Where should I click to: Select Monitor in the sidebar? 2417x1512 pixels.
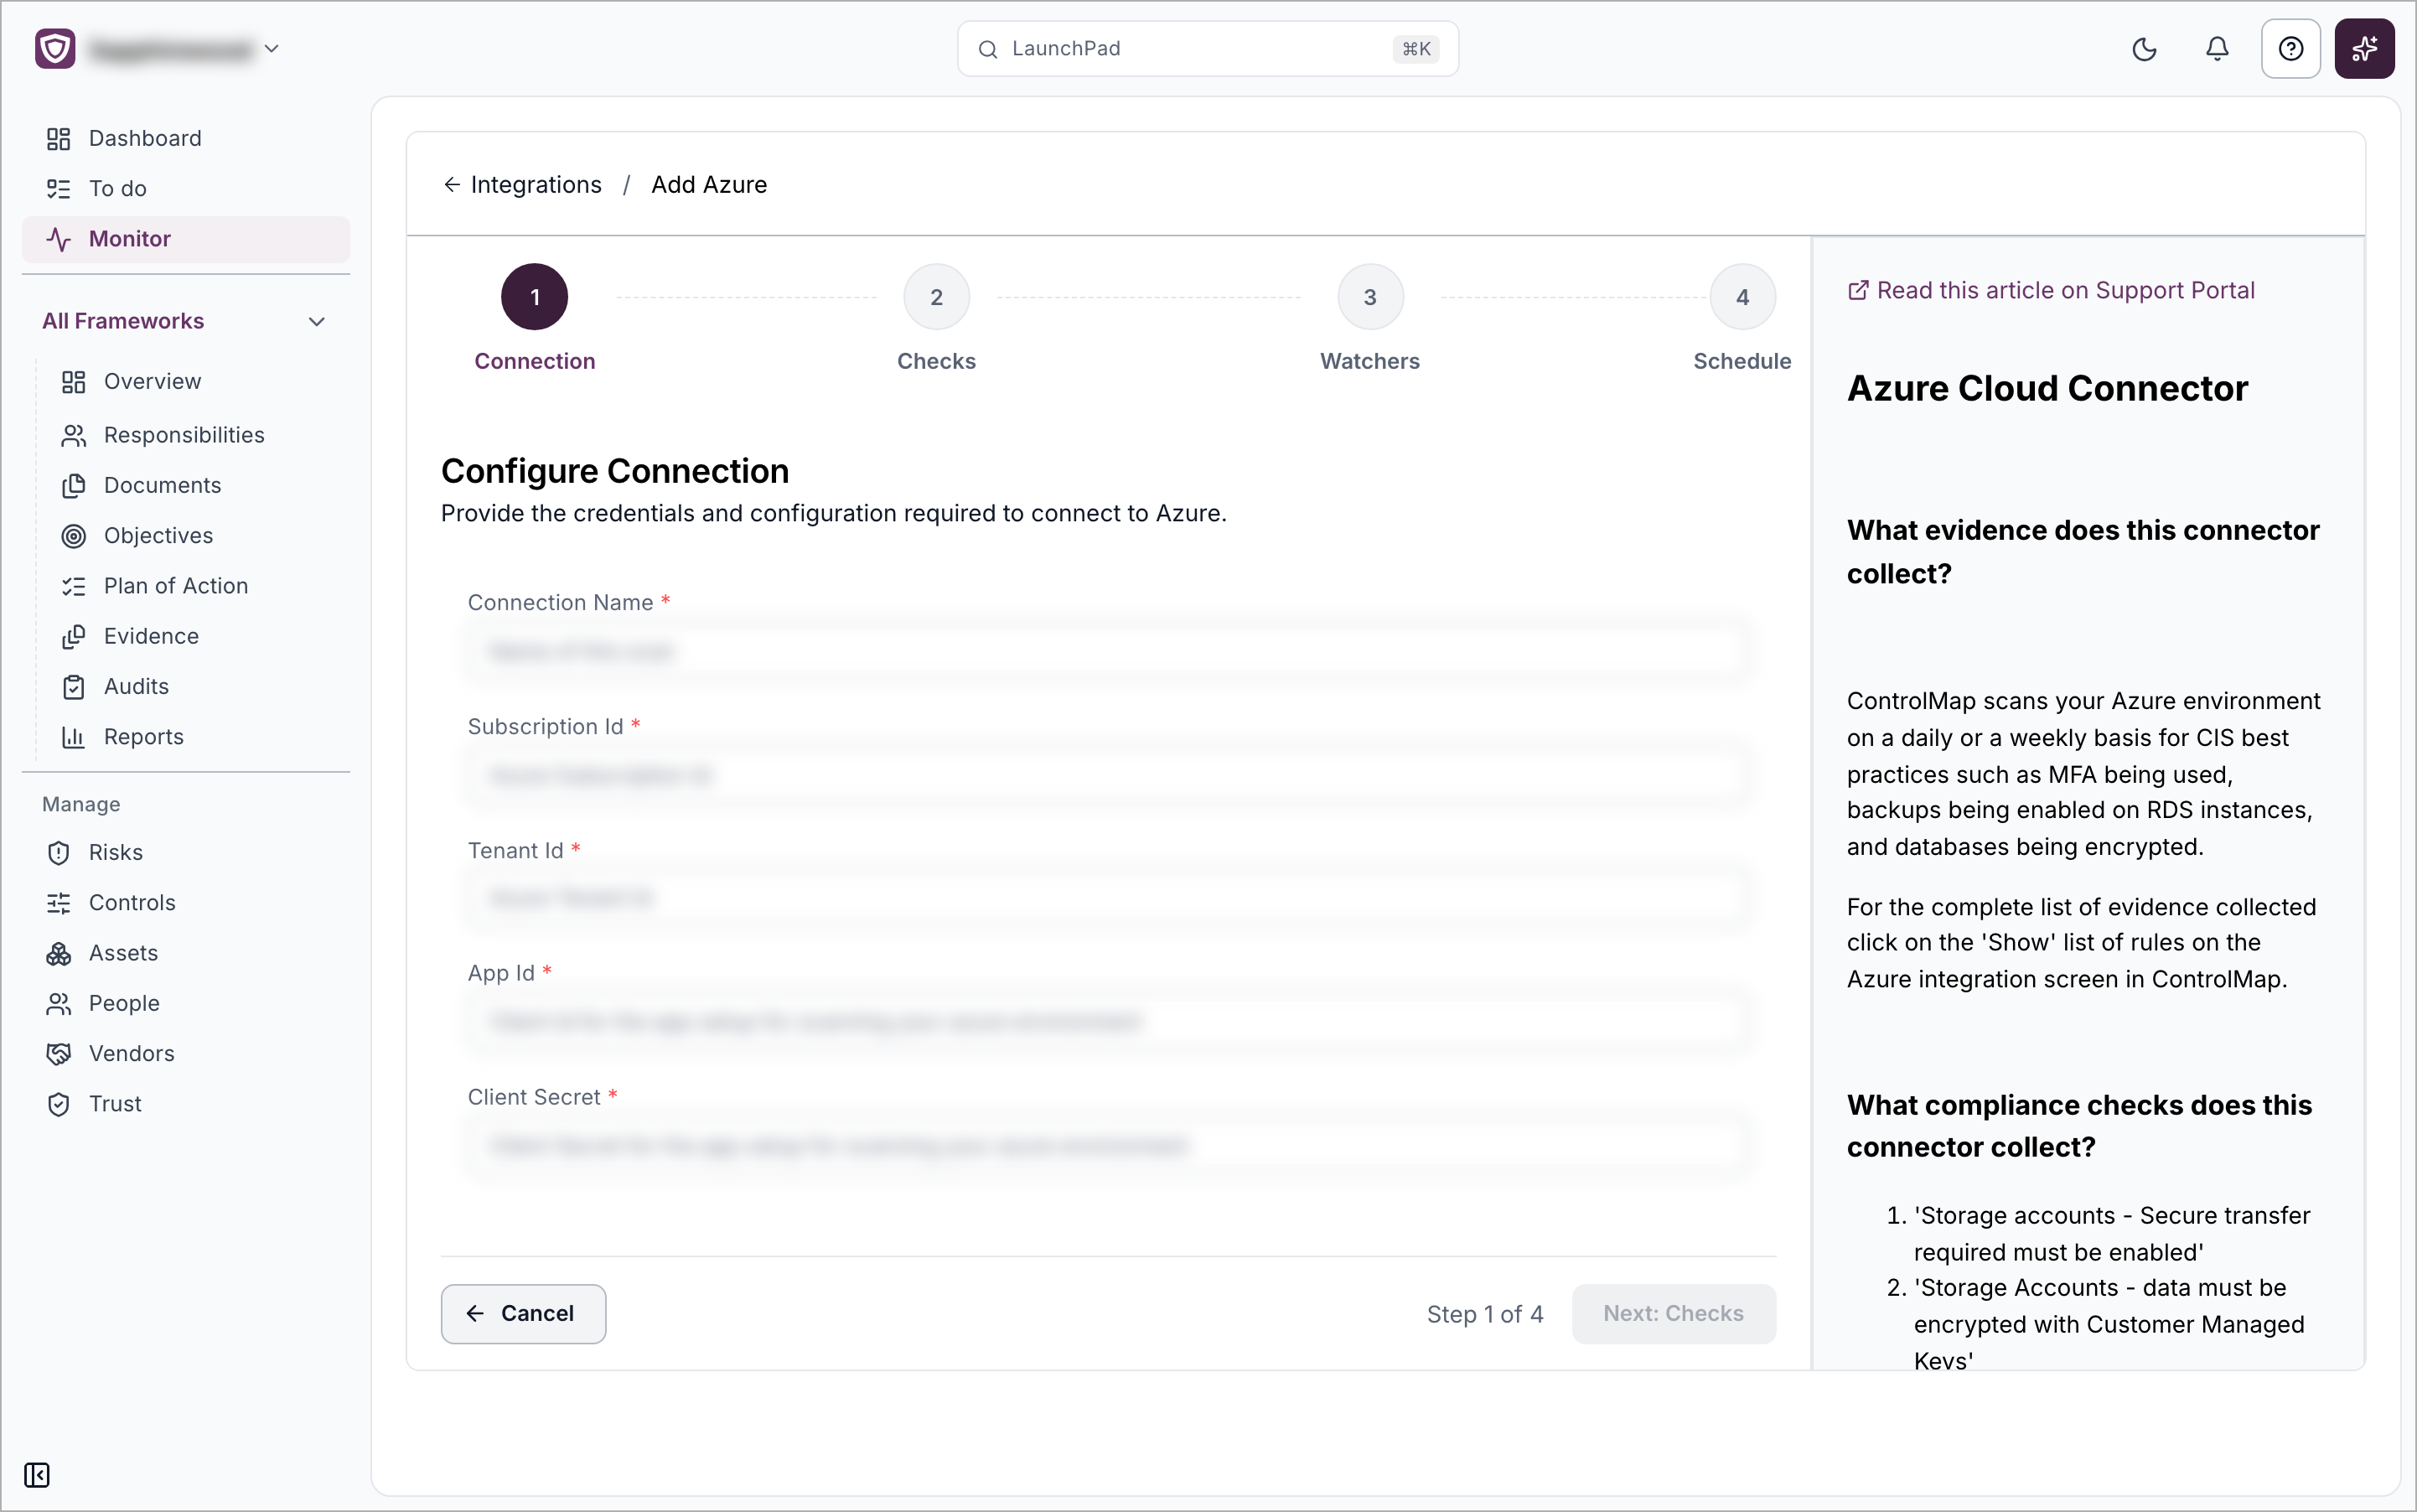pos(186,238)
